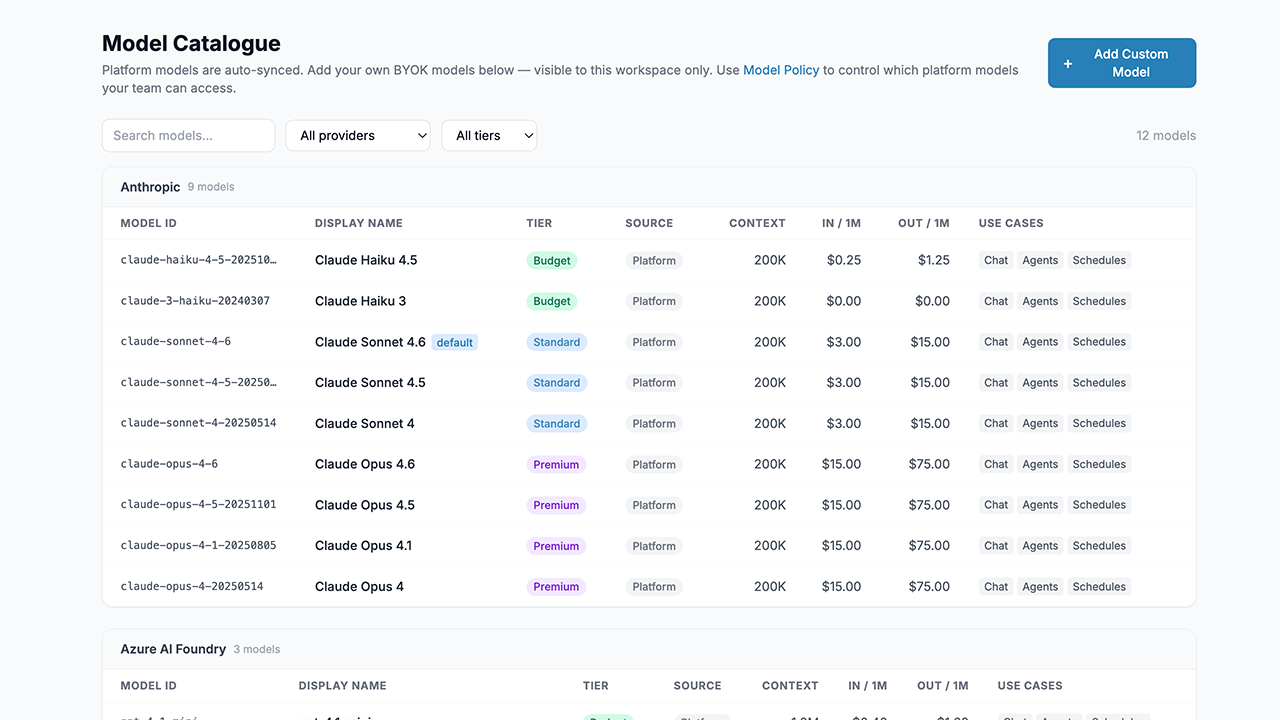Viewport: 1280px width, 720px height.
Task: Click the Premium tier badge for Claude Opus 4.6
Action: tap(556, 465)
